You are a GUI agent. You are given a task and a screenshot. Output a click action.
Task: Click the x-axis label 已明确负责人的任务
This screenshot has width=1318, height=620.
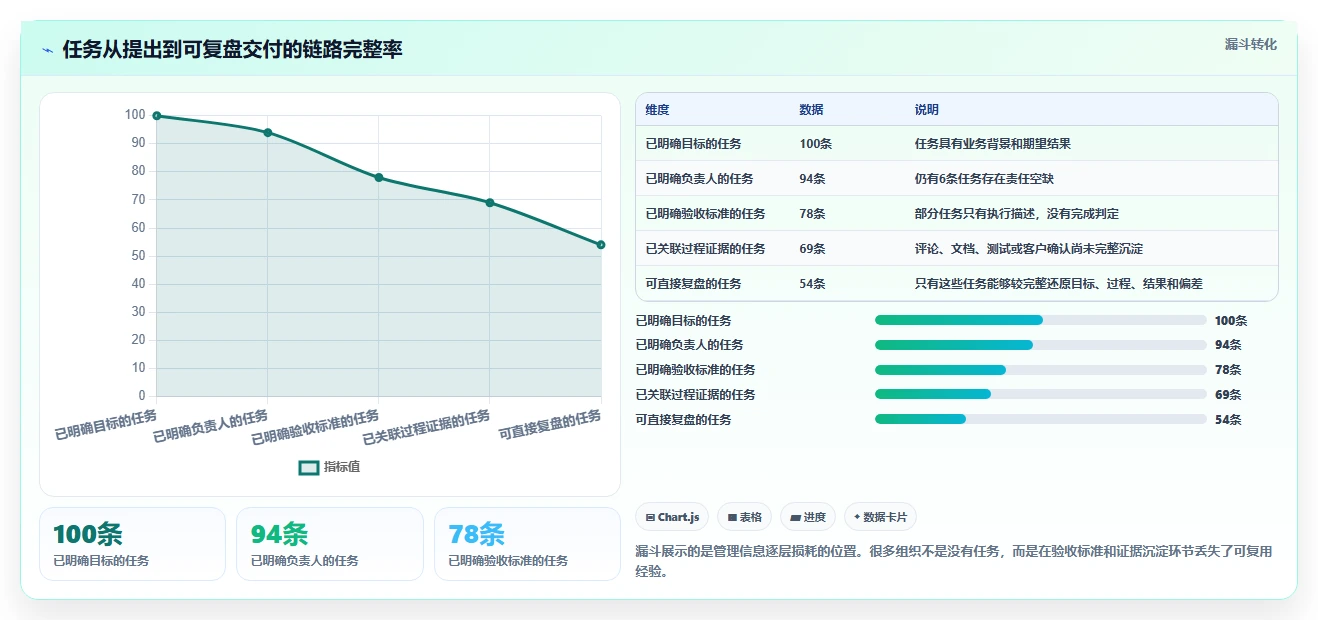(x=211, y=426)
